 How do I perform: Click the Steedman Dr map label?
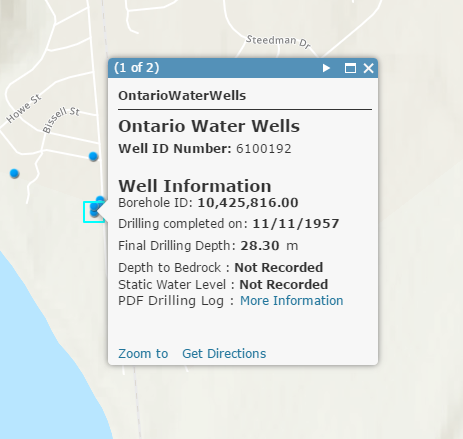point(278,41)
